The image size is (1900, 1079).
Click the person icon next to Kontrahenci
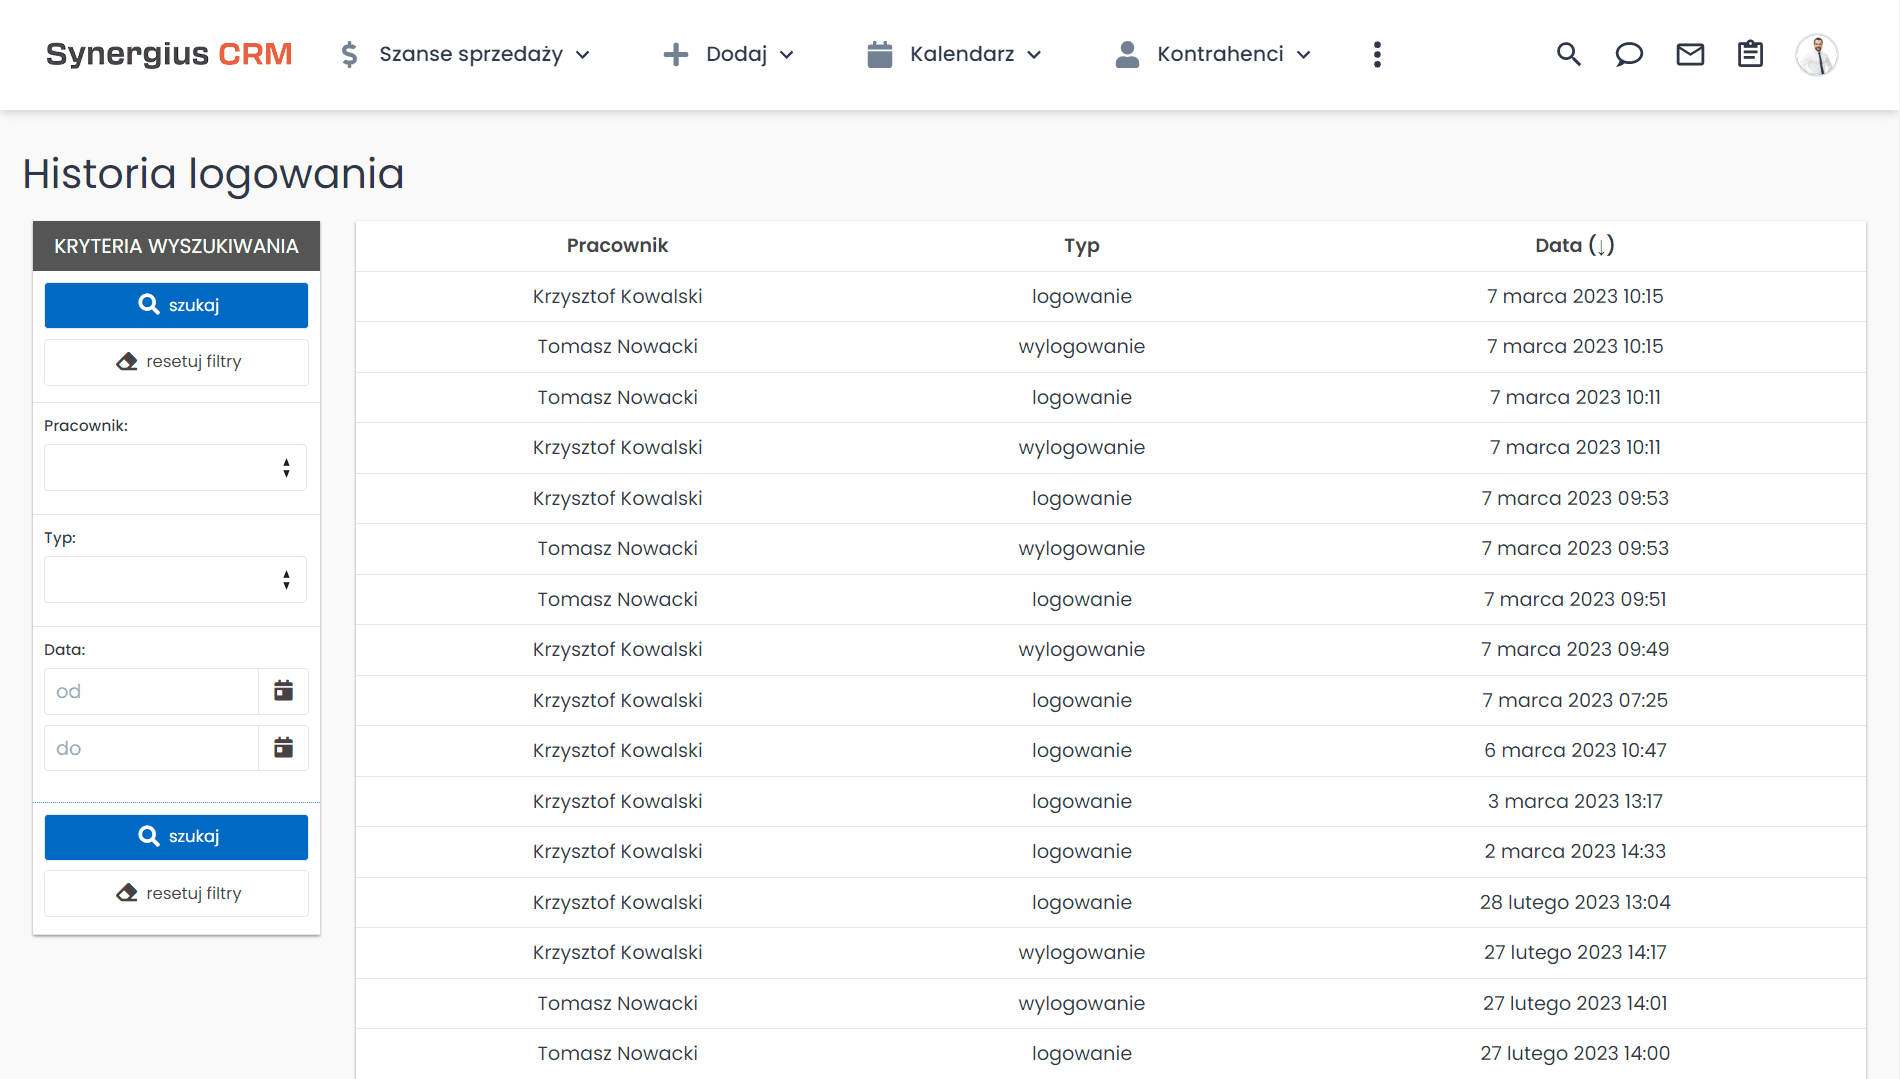(1127, 54)
